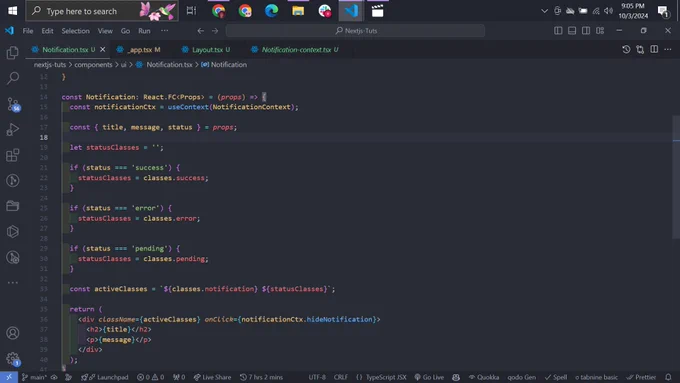Open Windows Start menu

point(13,11)
